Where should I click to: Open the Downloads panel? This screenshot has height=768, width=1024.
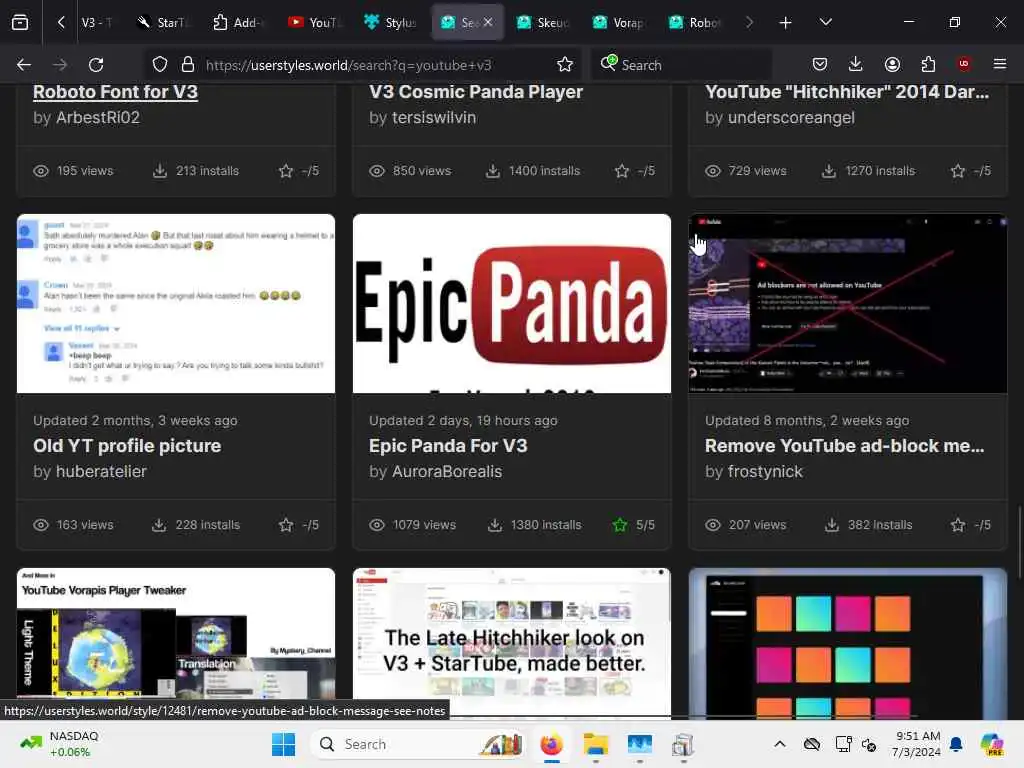(856, 64)
